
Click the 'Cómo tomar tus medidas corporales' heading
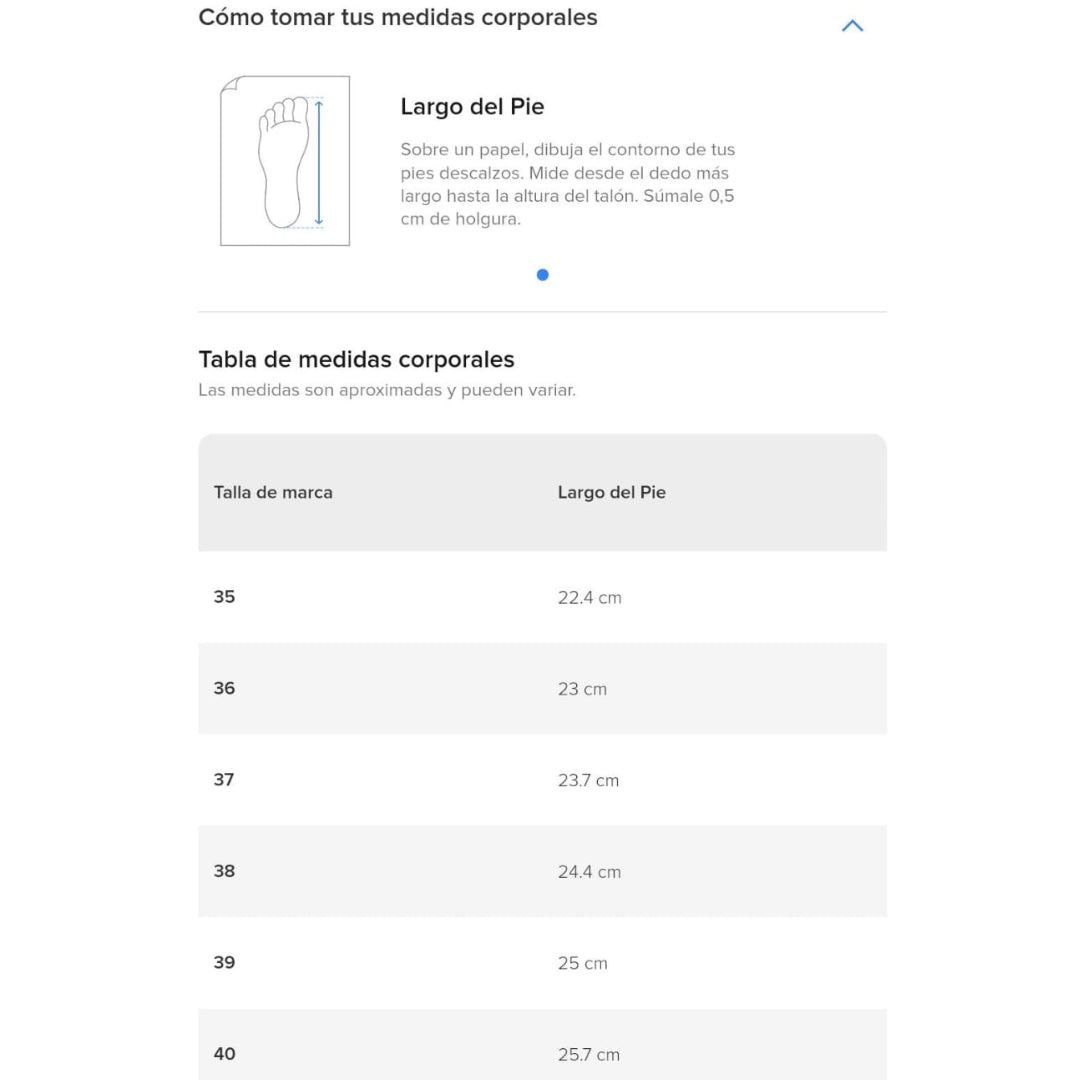click(x=398, y=18)
